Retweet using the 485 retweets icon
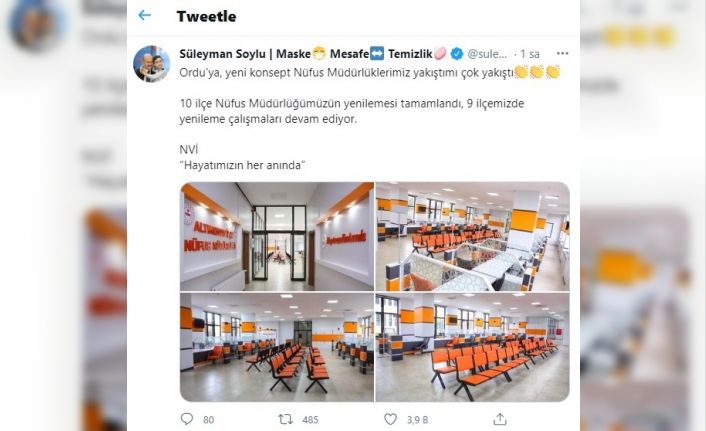The image size is (706, 431). [x=285, y=420]
